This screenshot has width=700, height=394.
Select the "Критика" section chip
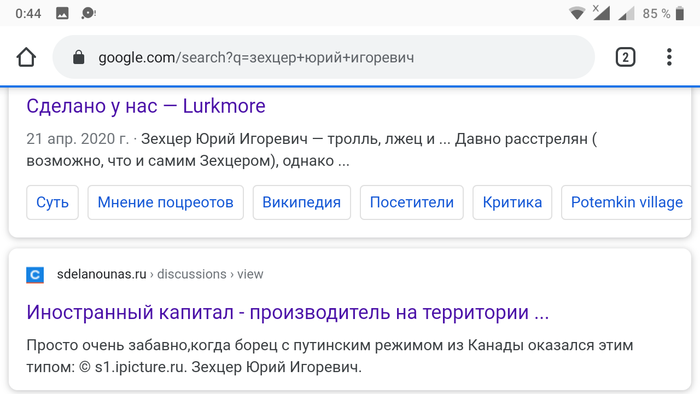pos(512,203)
